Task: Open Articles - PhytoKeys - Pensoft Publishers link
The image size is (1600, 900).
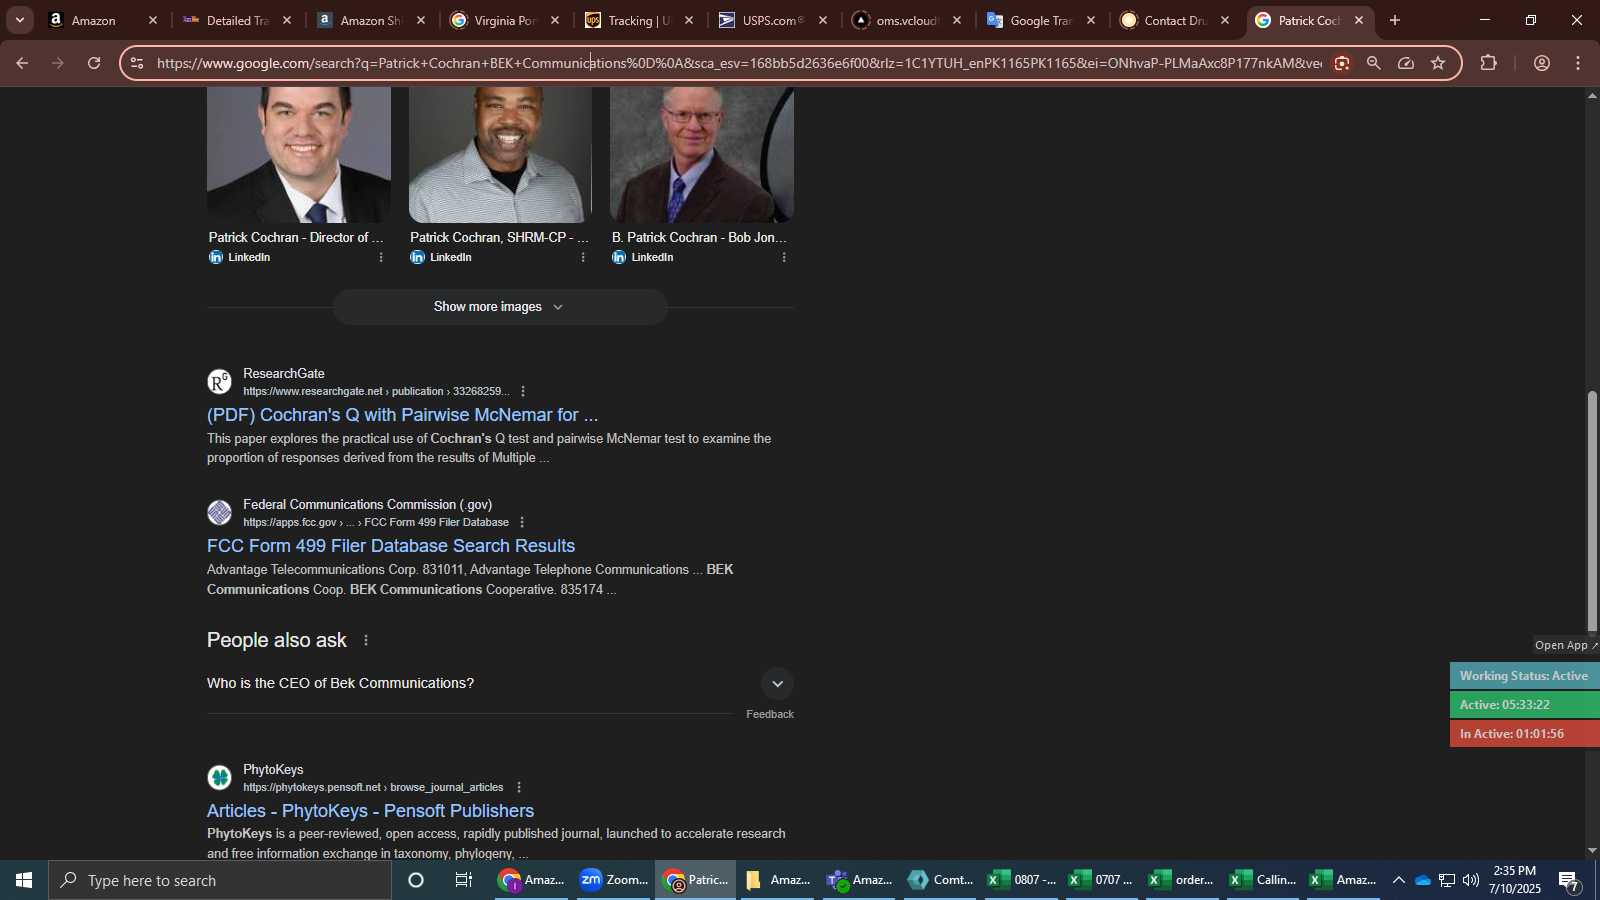Action: click(370, 811)
